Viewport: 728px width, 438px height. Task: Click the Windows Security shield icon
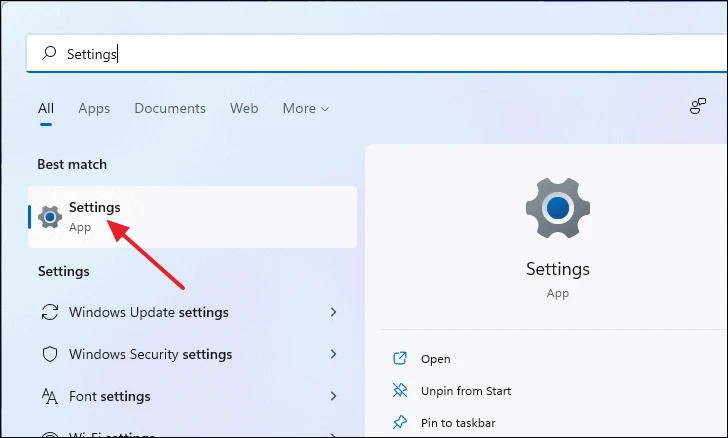click(50, 354)
